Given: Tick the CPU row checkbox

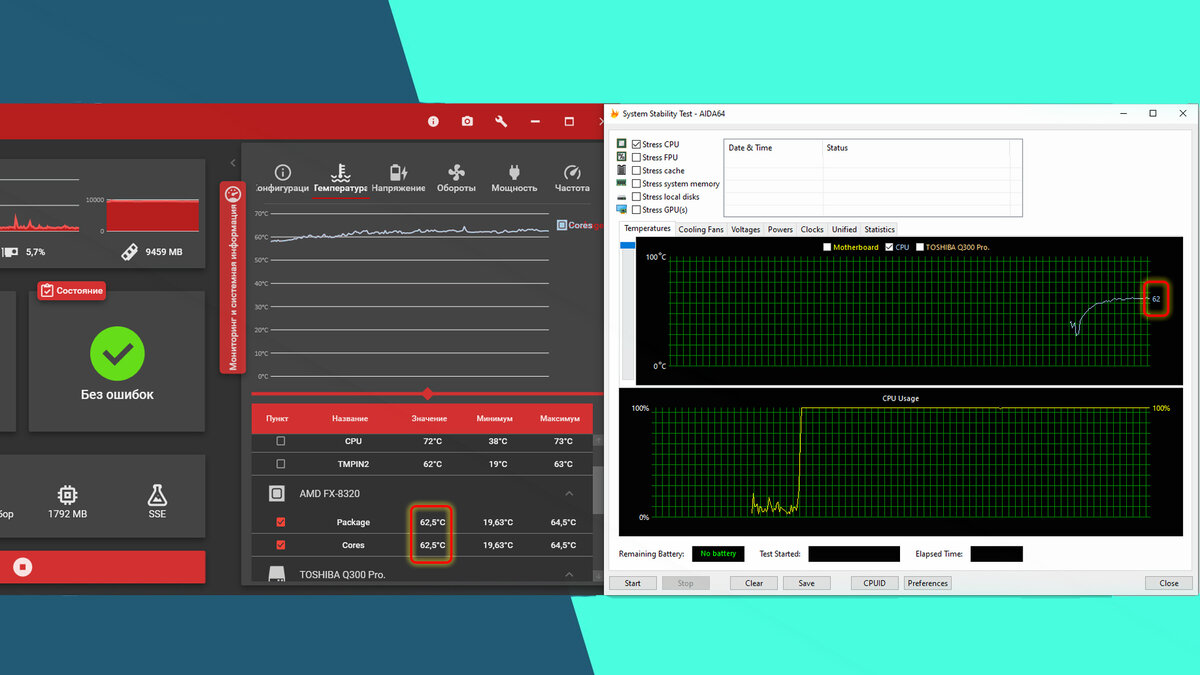Looking at the screenshot, I should pyautogui.click(x=280, y=441).
